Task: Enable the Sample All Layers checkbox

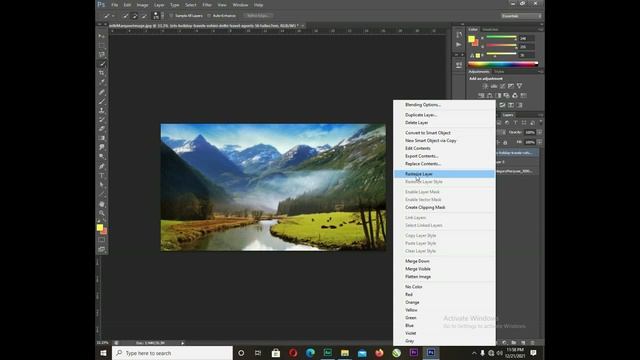Action: click(x=171, y=16)
